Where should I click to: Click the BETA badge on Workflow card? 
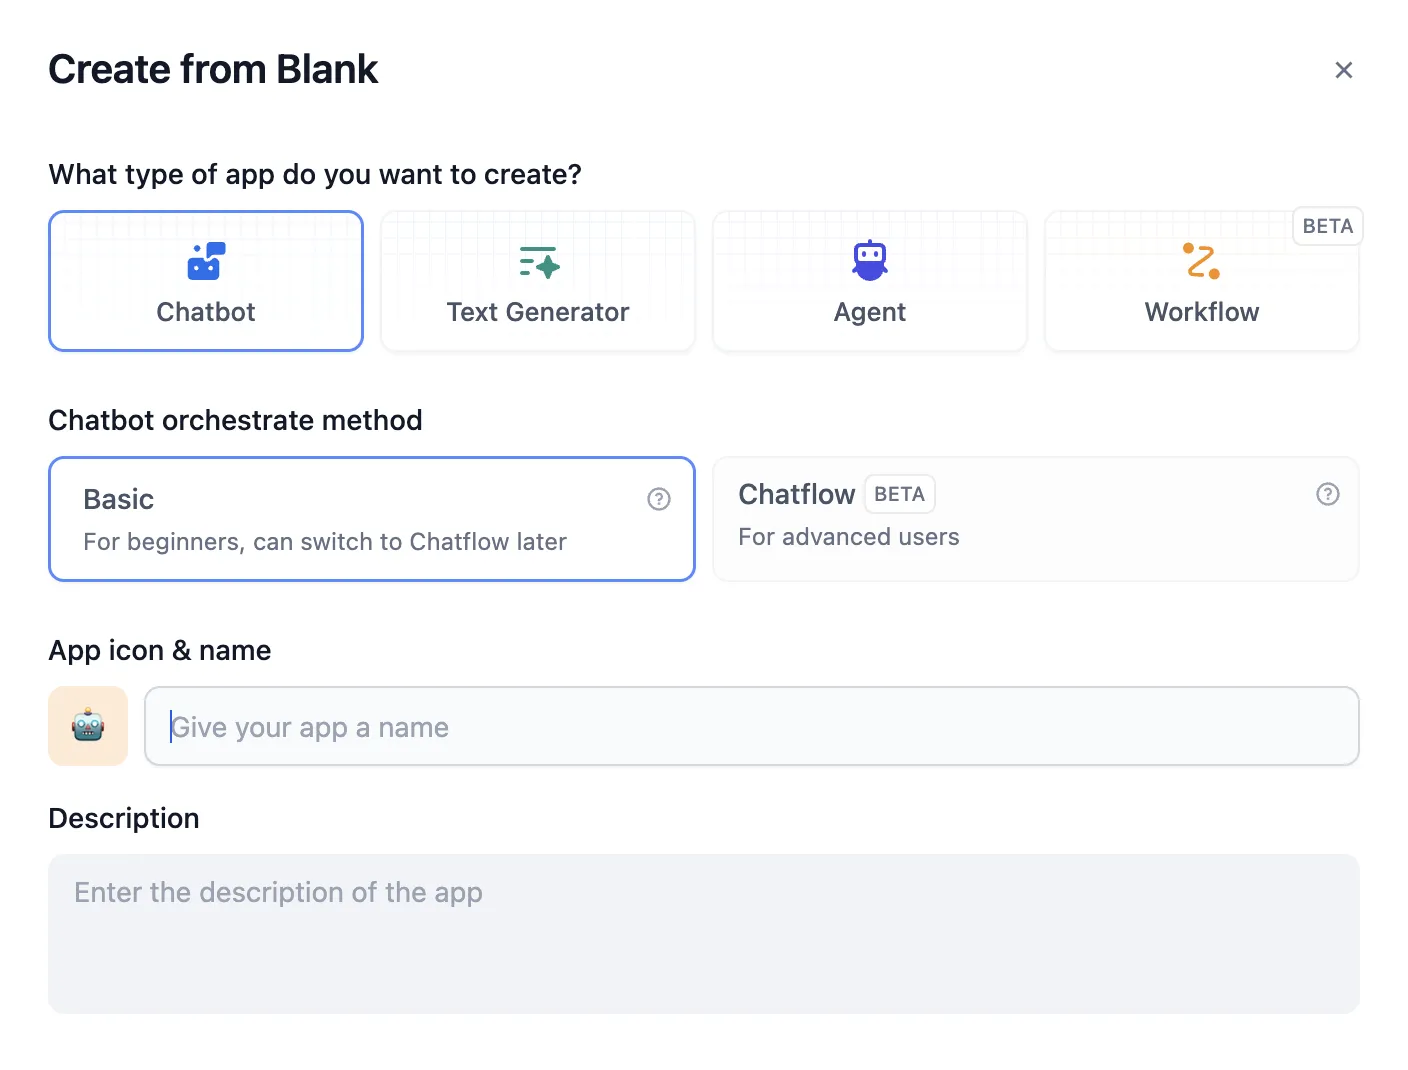click(1327, 226)
